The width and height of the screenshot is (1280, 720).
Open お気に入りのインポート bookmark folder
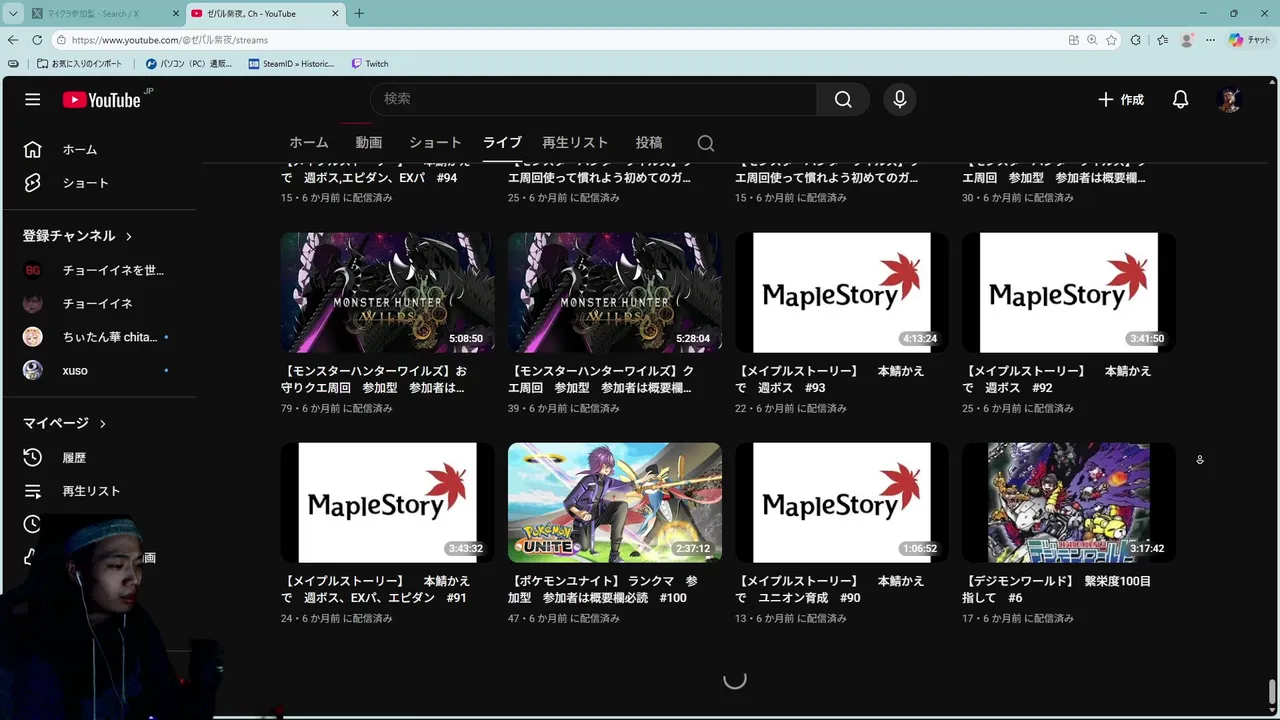[x=80, y=63]
